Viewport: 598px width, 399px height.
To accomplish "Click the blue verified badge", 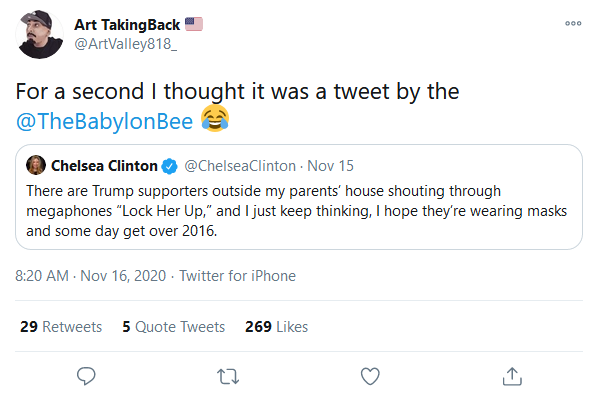I will click(x=169, y=166).
